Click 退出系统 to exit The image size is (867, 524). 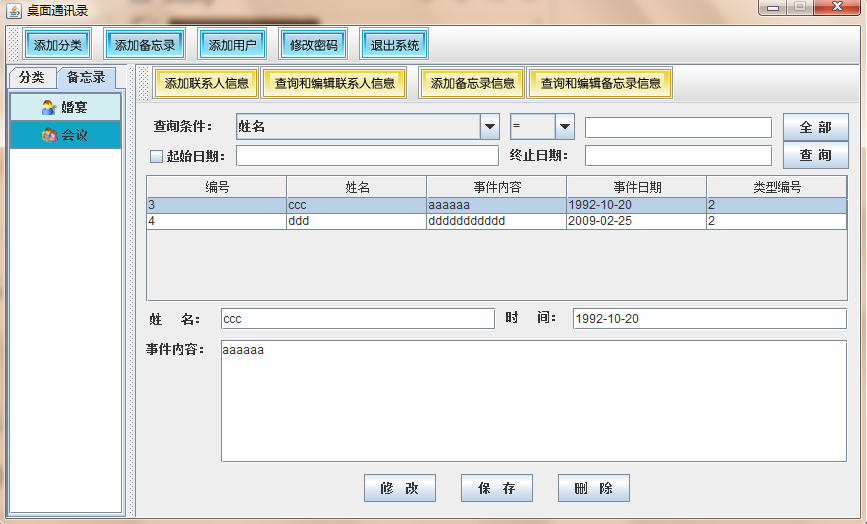pos(394,45)
